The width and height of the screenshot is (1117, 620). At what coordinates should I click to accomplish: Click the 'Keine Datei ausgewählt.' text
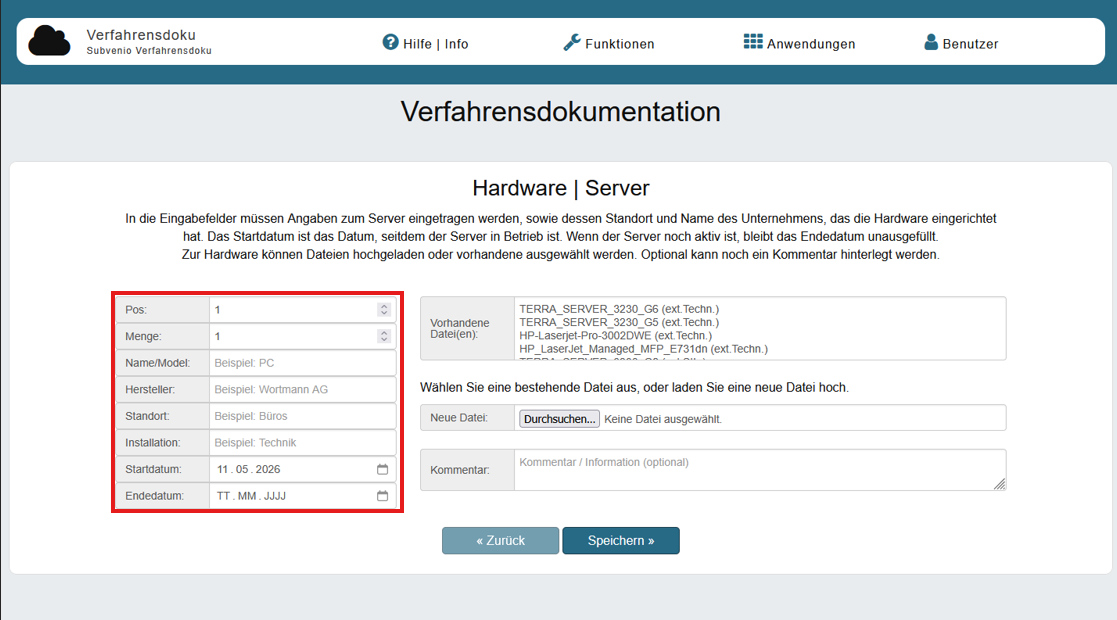663,419
